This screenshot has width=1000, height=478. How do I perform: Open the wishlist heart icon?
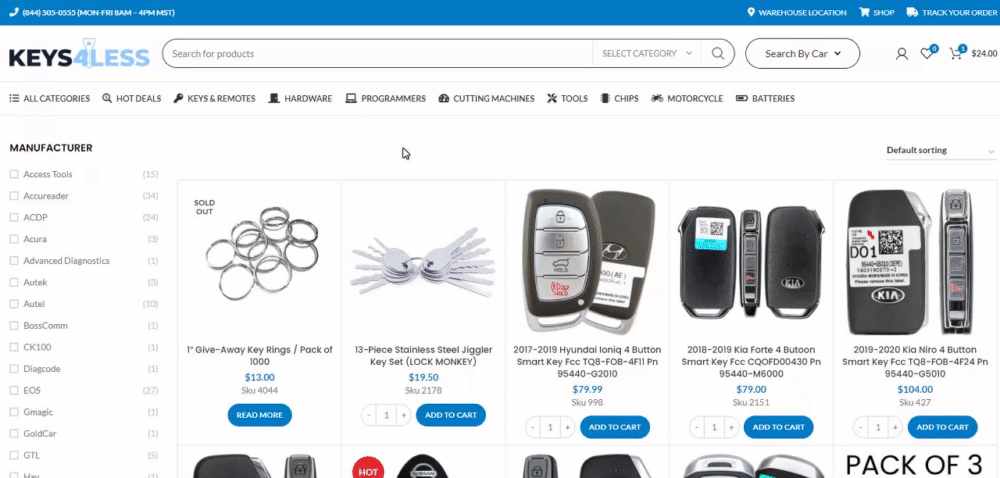click(927, 54)
